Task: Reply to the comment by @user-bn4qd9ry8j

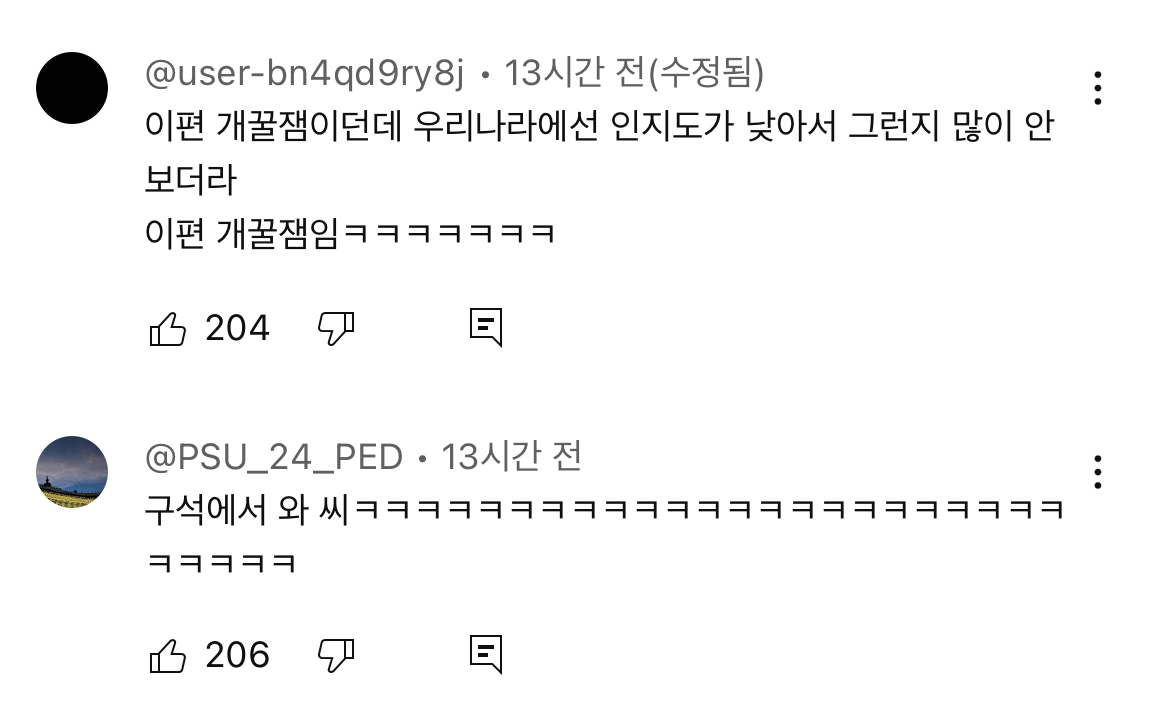Action: [x=486, y=328]
